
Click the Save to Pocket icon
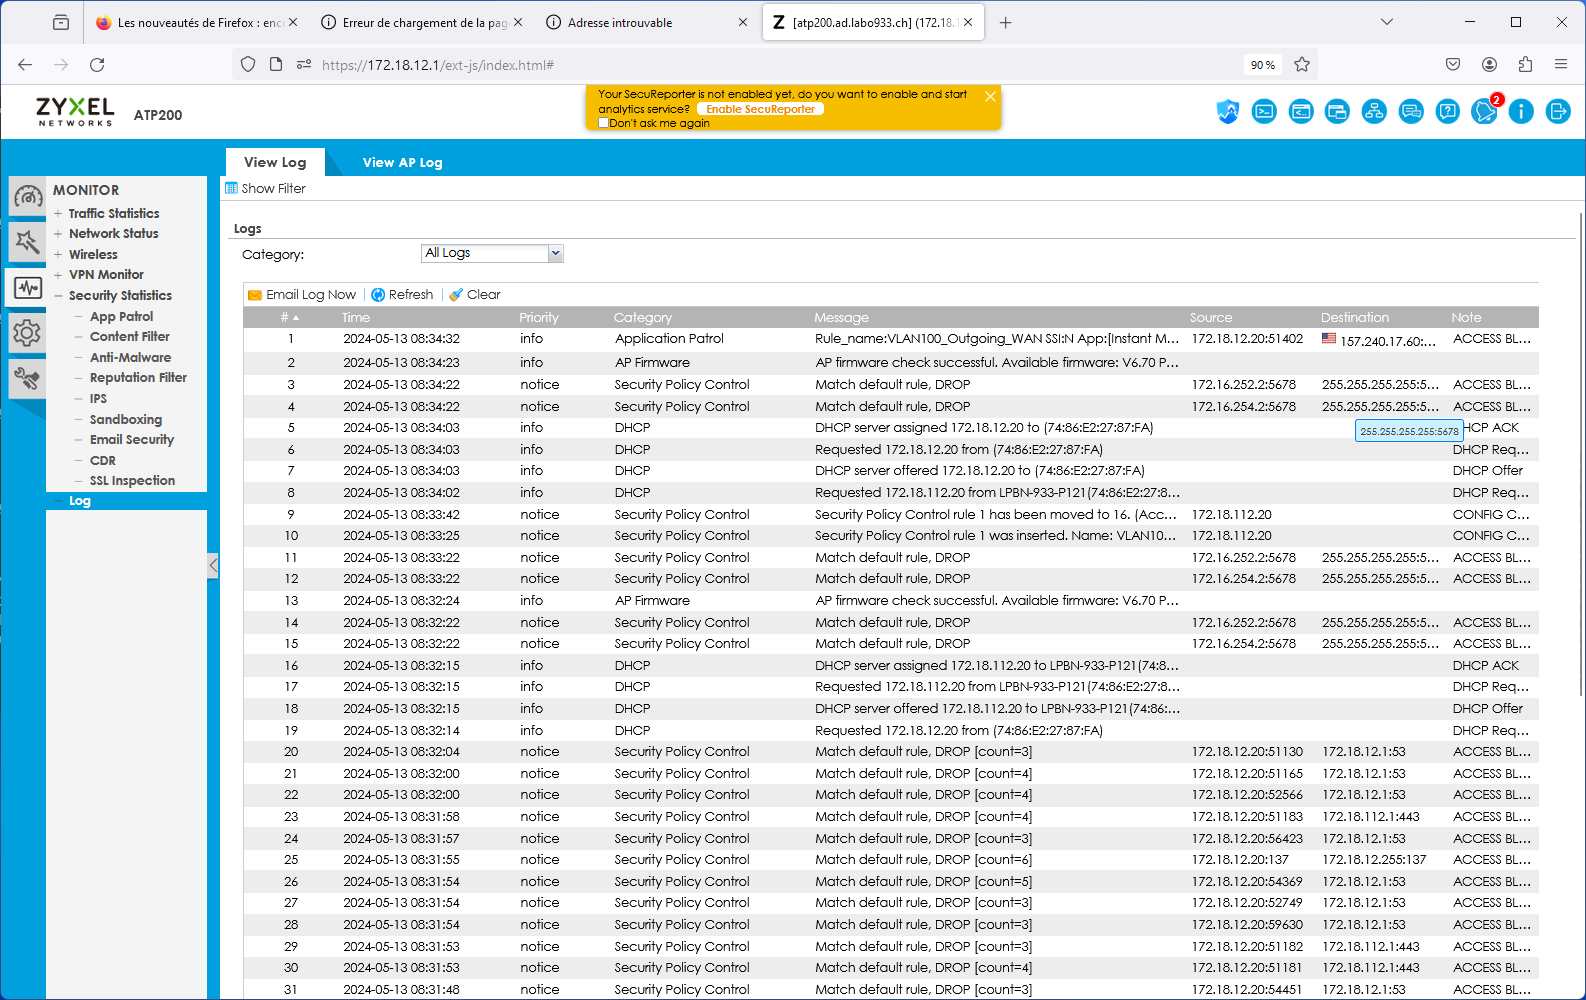(x=1453, y=65)
